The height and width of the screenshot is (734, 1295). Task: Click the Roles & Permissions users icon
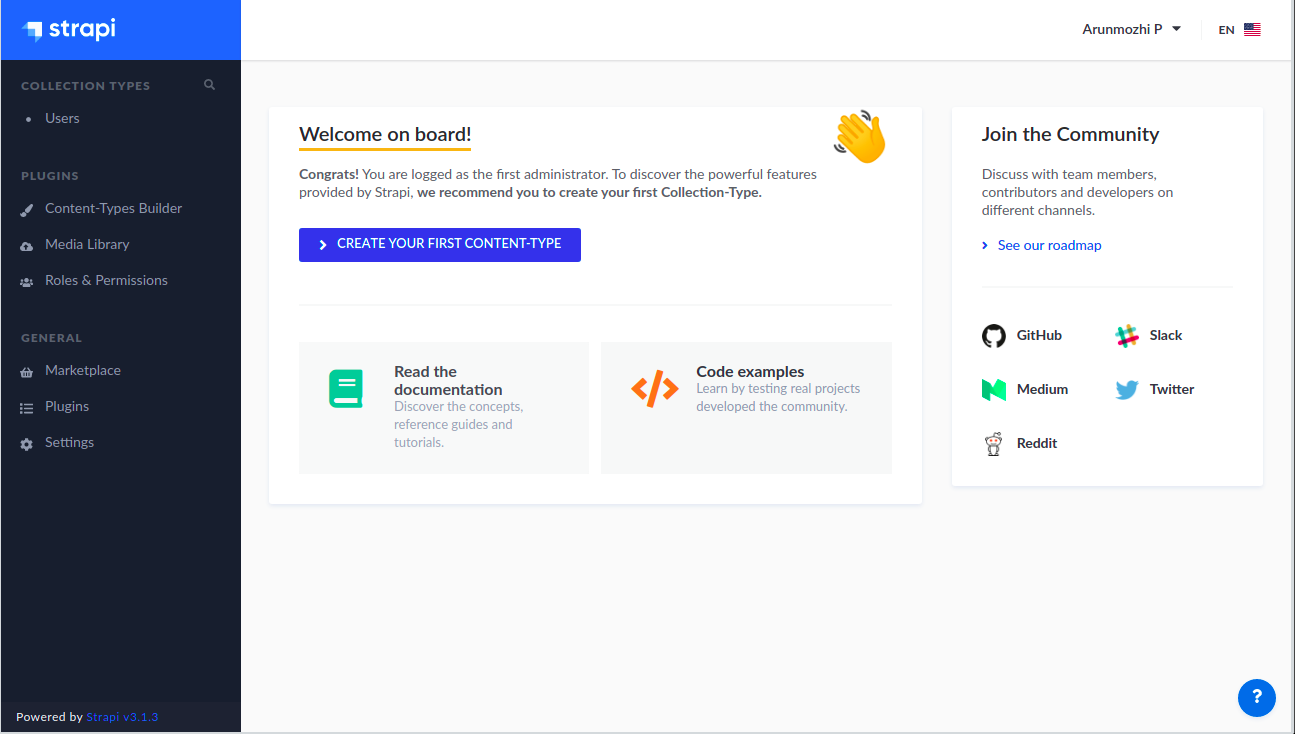pyautogui.click(x=26, y=282)
